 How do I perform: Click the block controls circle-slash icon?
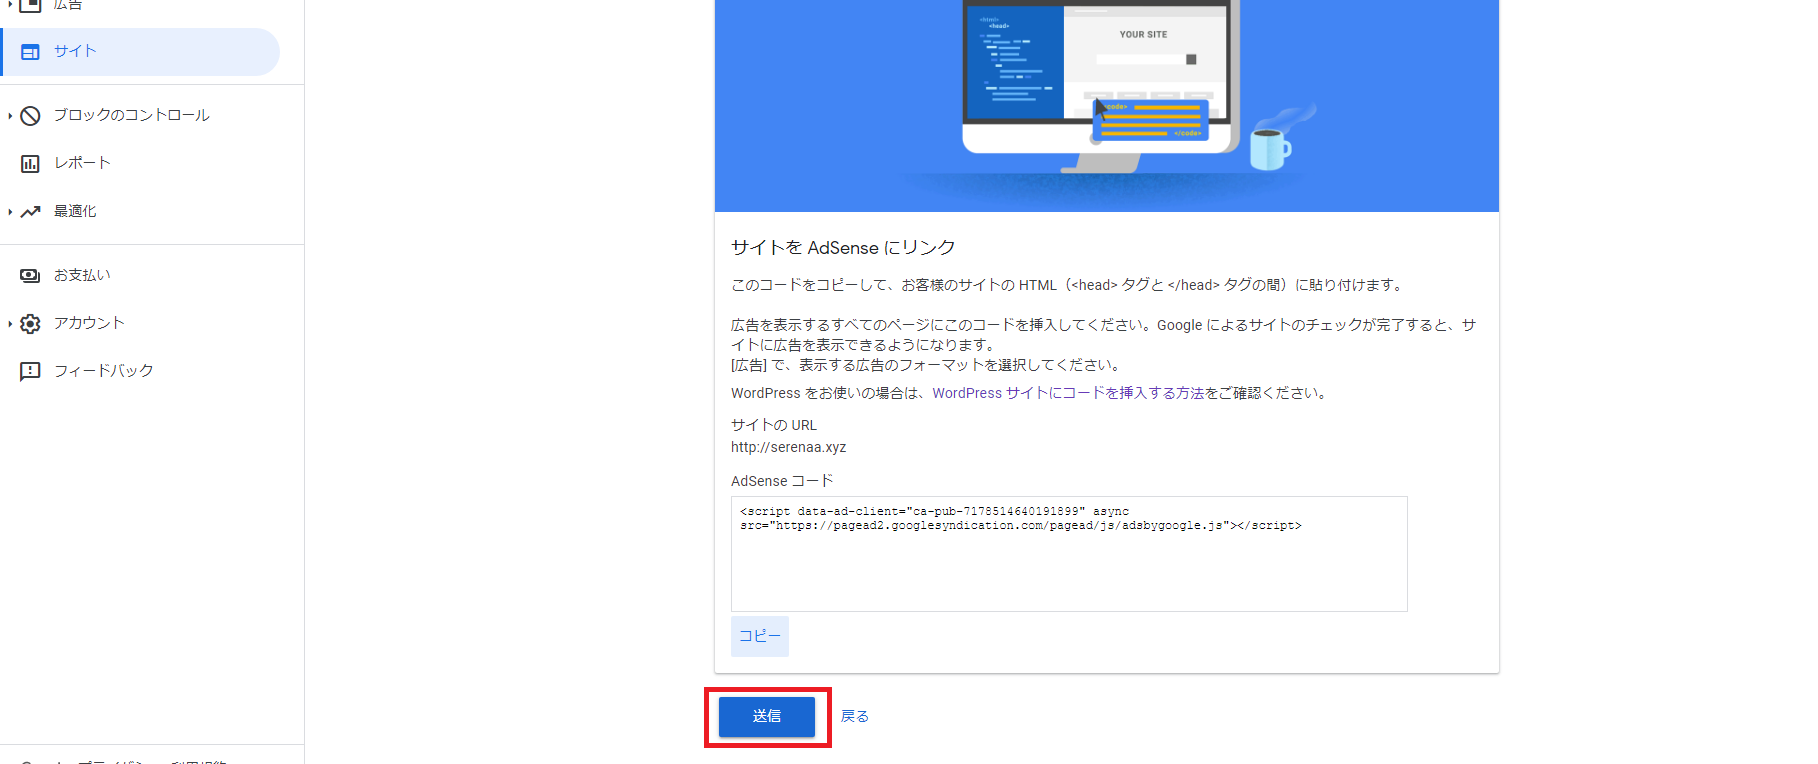click(30, 115)
